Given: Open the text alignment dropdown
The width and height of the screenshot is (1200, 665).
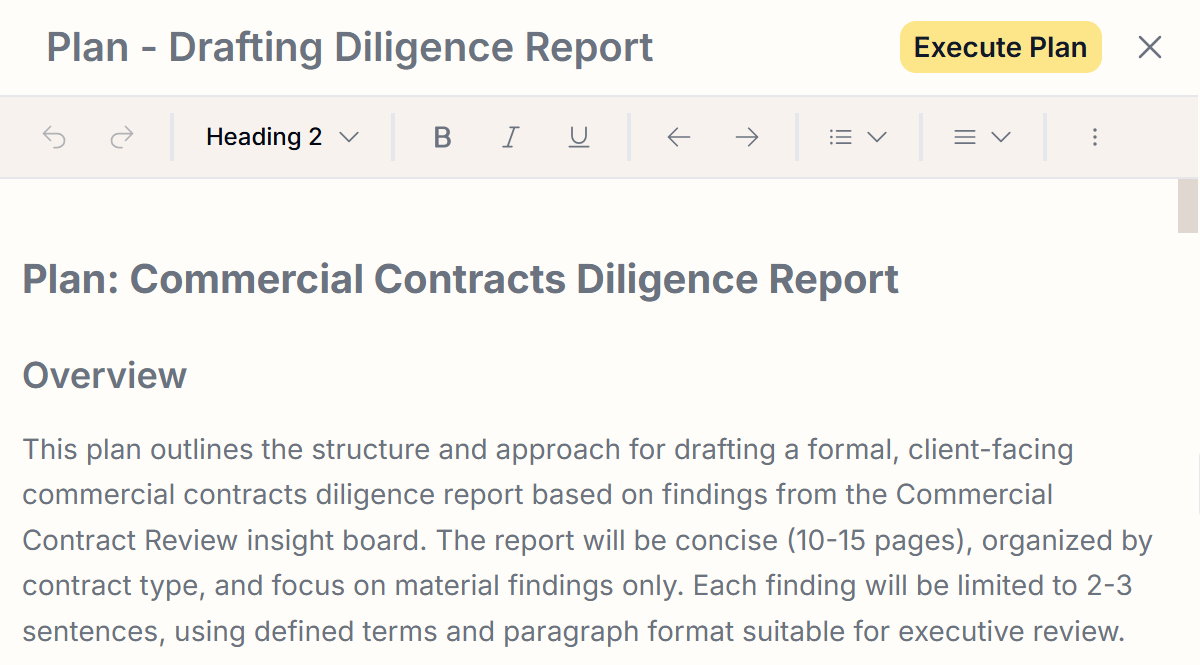Looking at the screenshot, I should click(x=982, y=137).
